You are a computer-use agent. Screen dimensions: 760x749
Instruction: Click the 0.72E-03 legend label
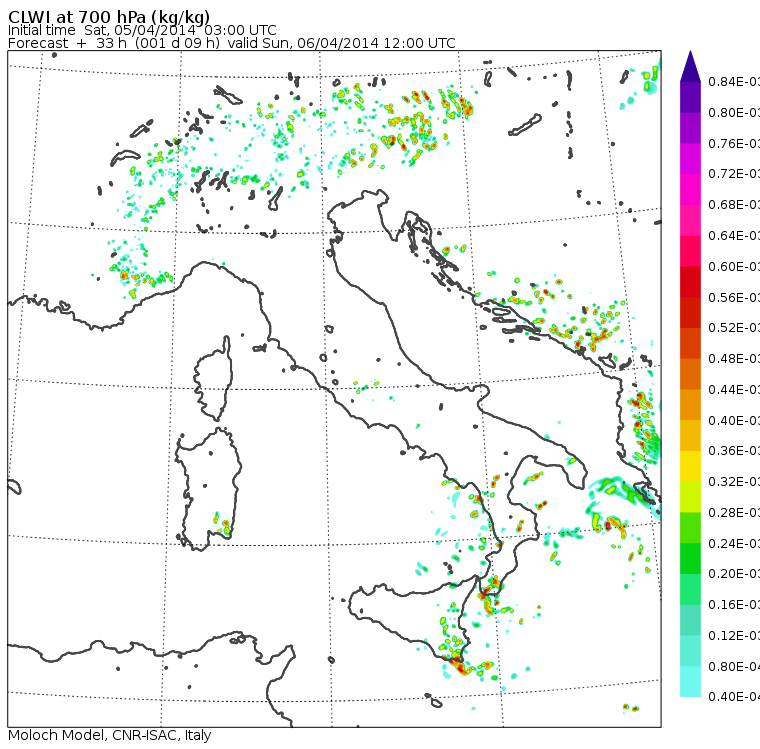pyautogui.click(x=734, y=174)
